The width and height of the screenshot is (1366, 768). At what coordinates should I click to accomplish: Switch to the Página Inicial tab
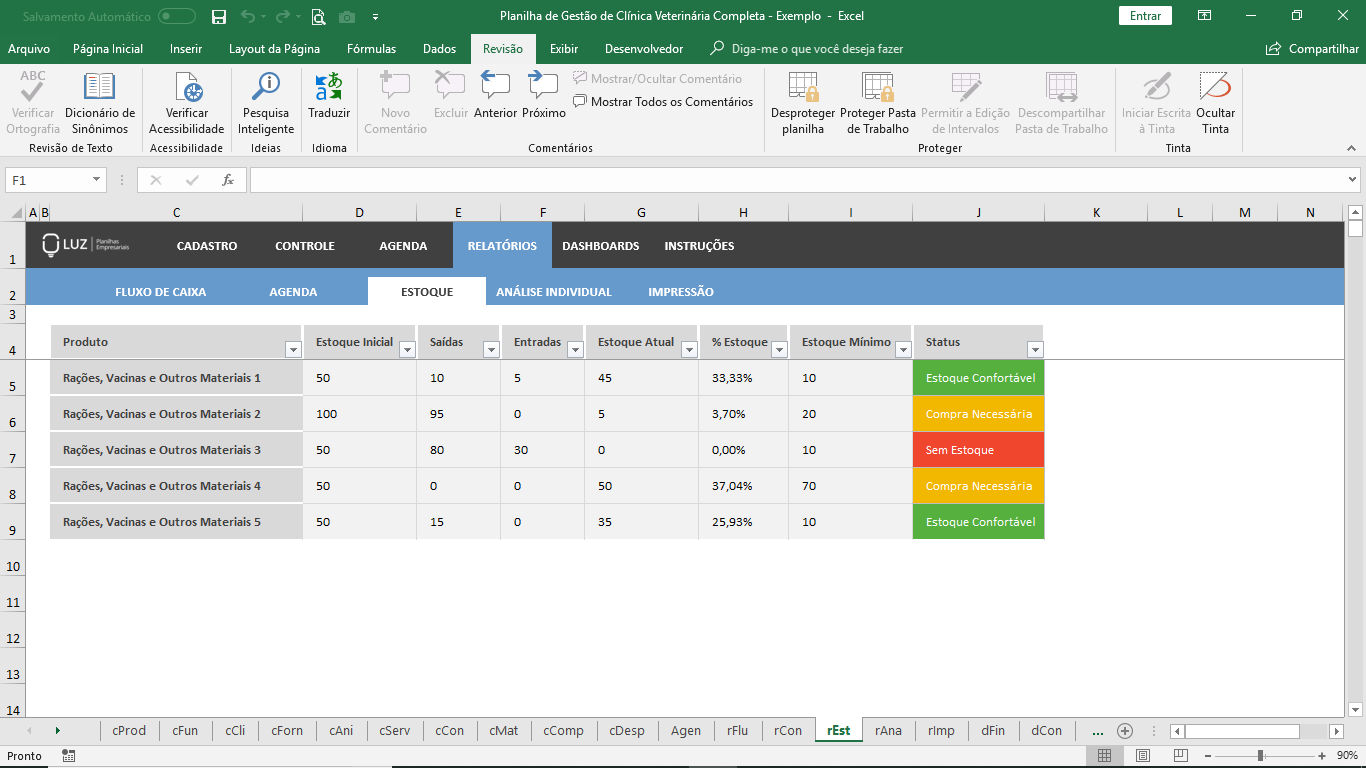pyautogui.click(x=108, y=49)
